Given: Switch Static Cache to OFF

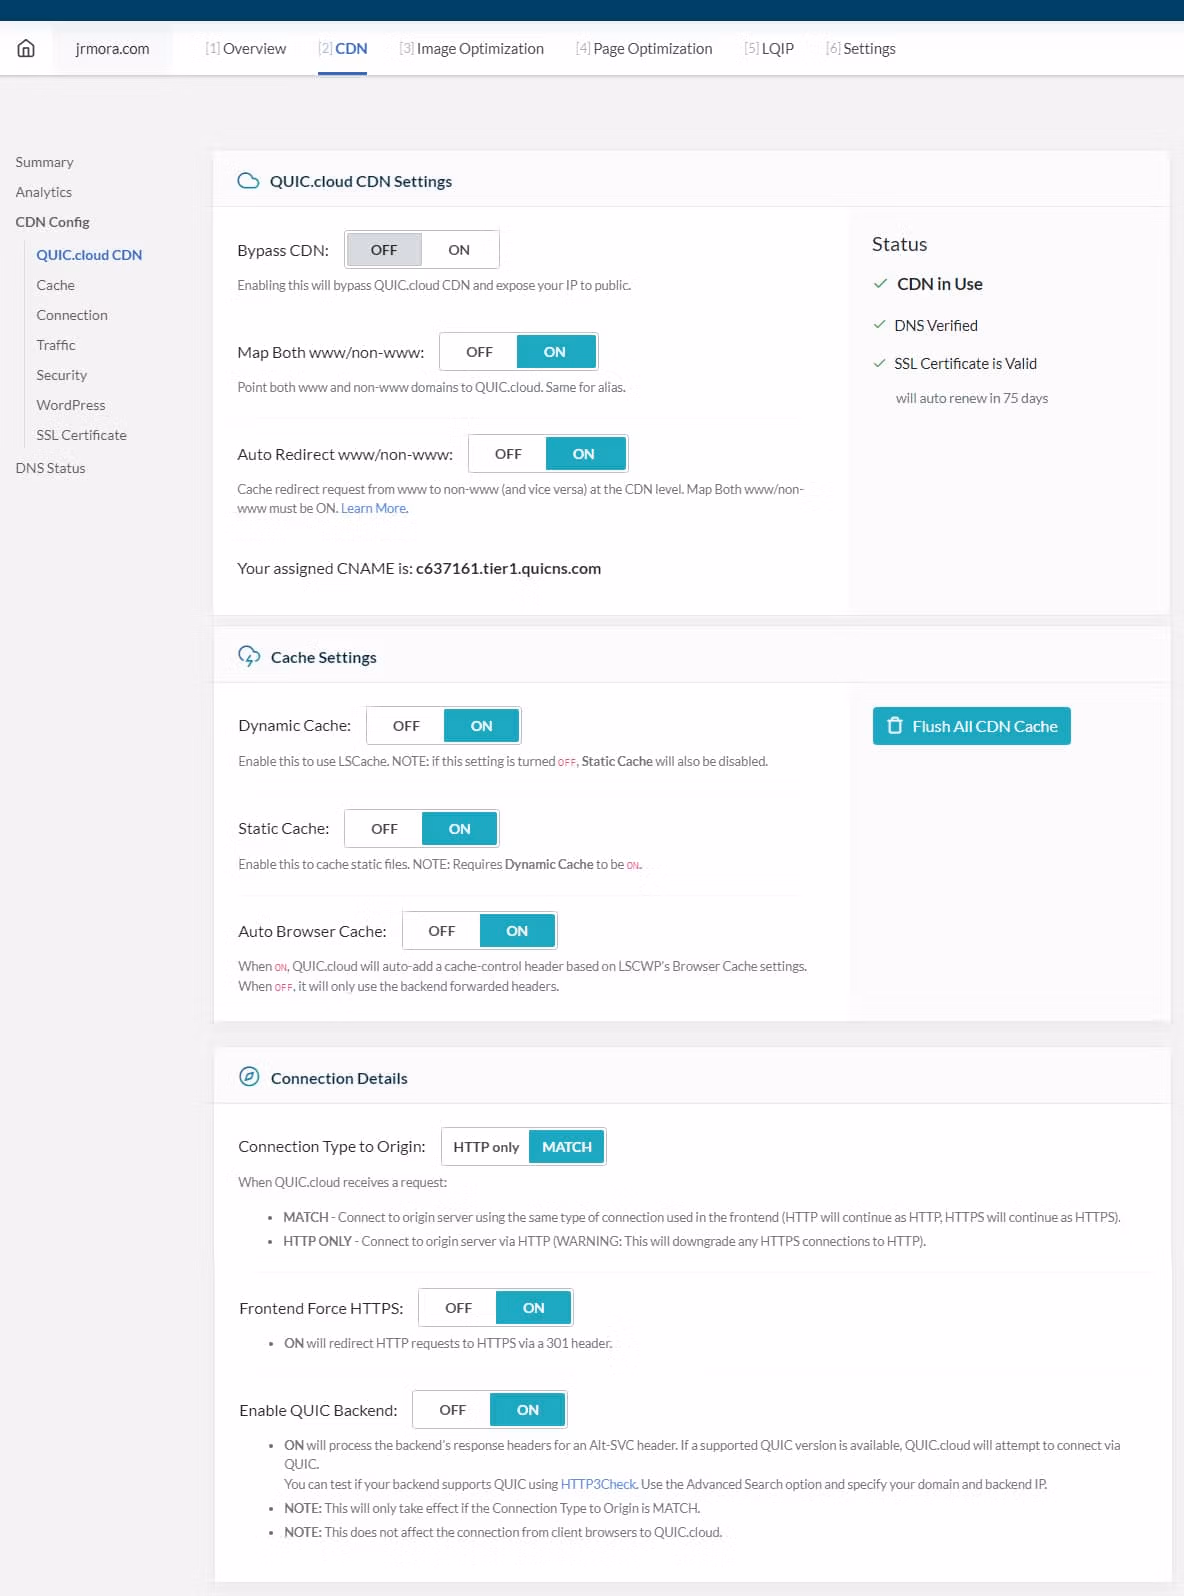Looking at the screenshot, I should click(384, 829).
